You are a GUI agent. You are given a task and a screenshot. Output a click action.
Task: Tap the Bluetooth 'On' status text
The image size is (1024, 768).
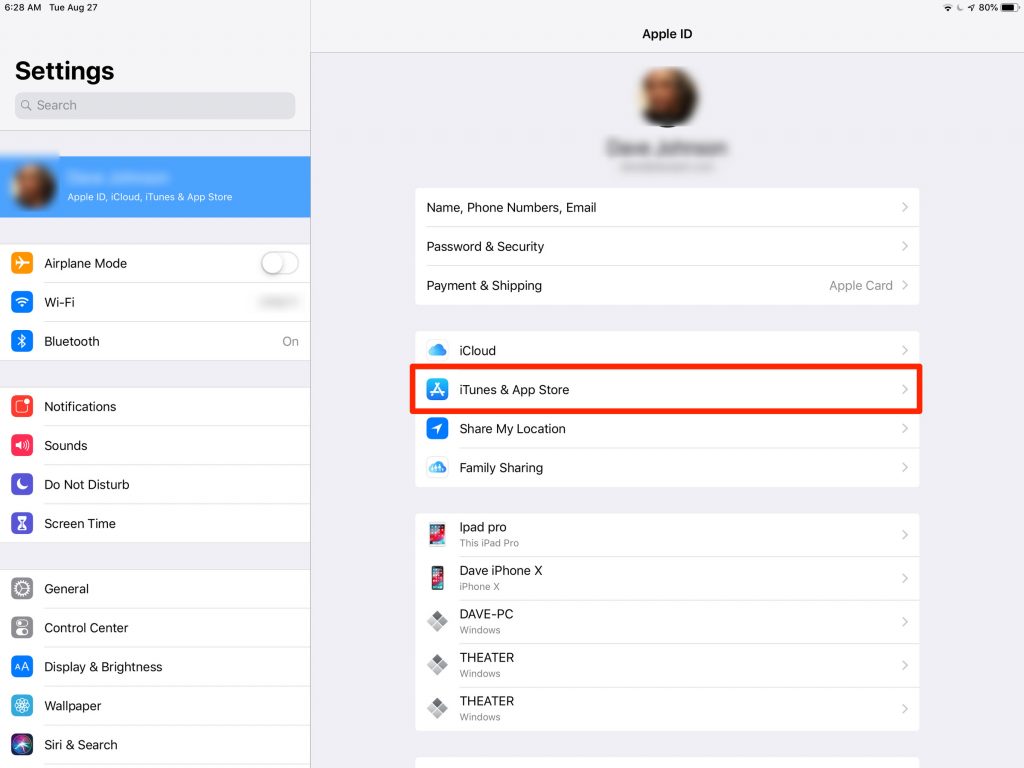coord(290,342)
